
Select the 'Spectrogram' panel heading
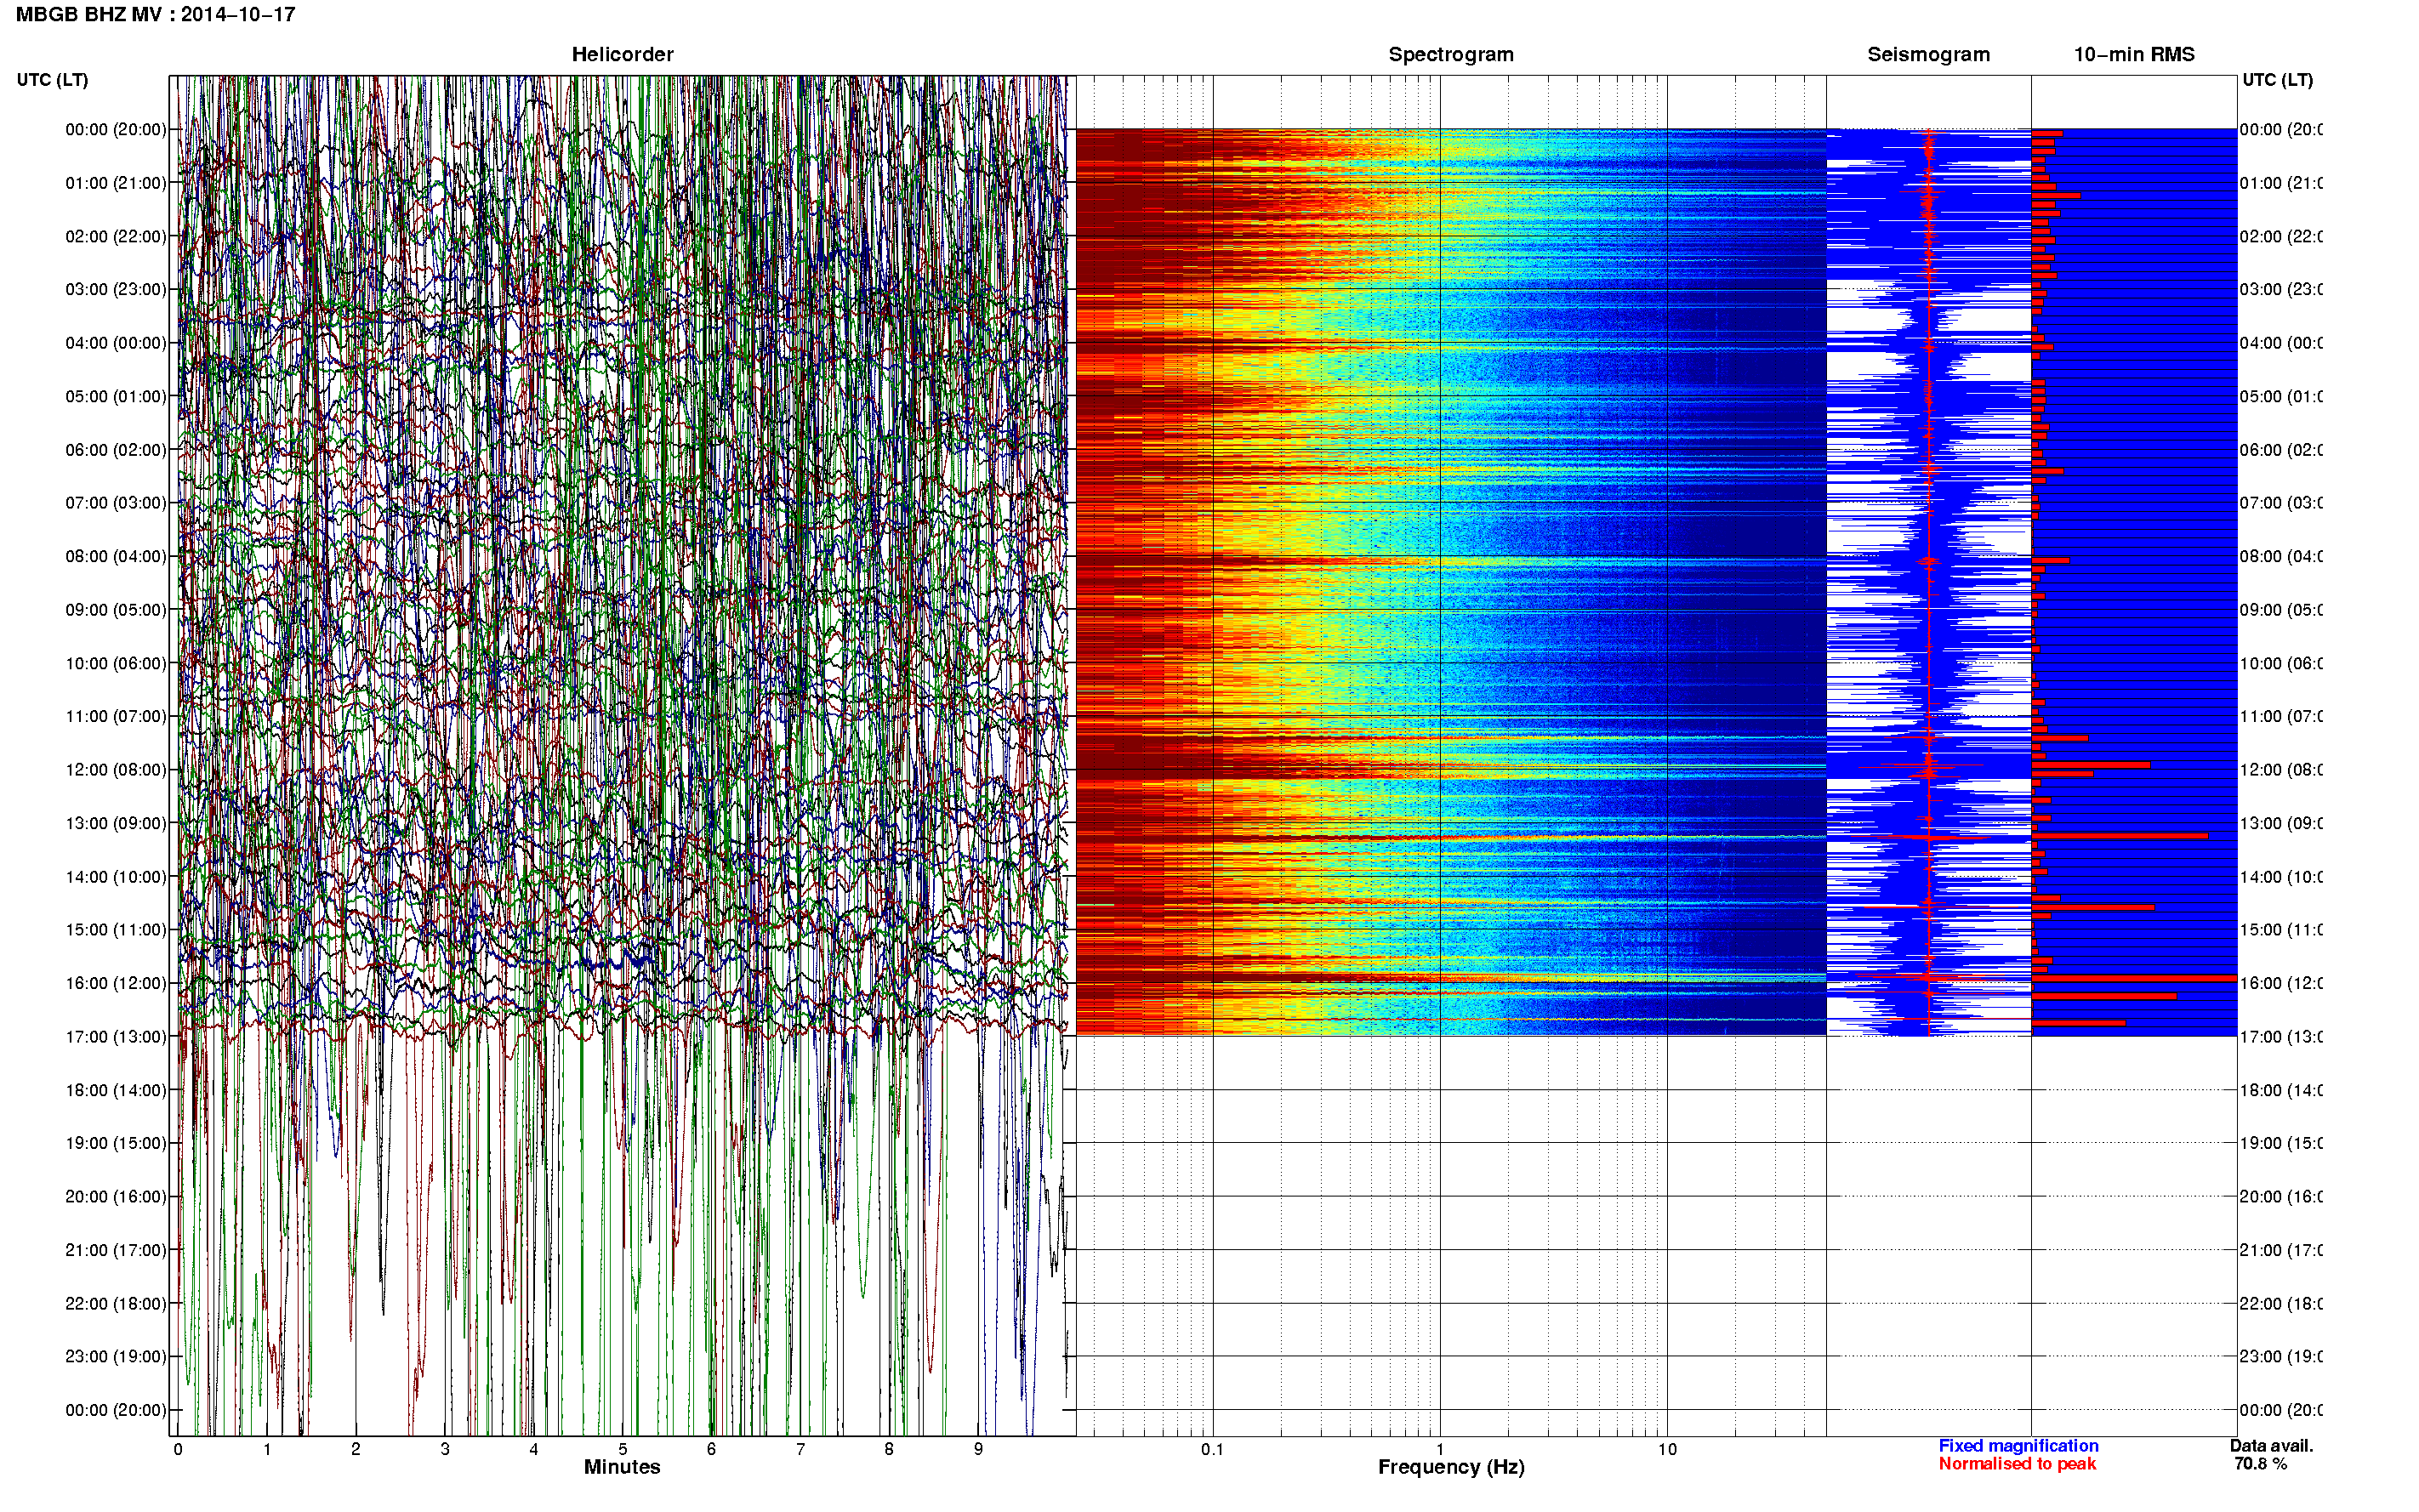point(1451,54)
